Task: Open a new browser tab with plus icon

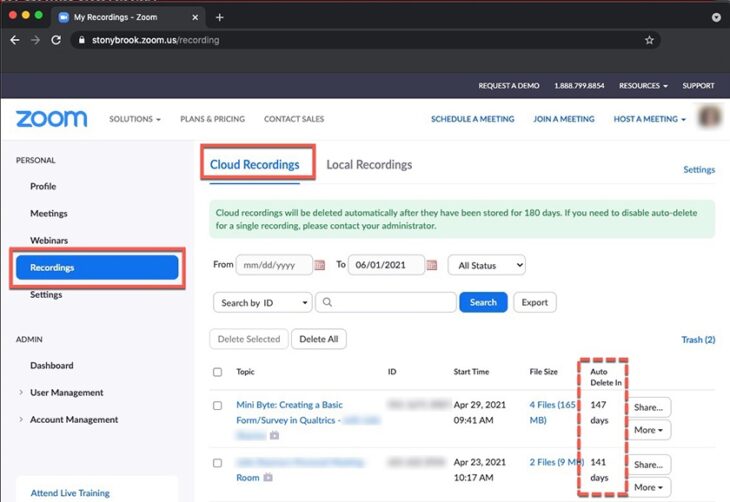Action: 220,17
